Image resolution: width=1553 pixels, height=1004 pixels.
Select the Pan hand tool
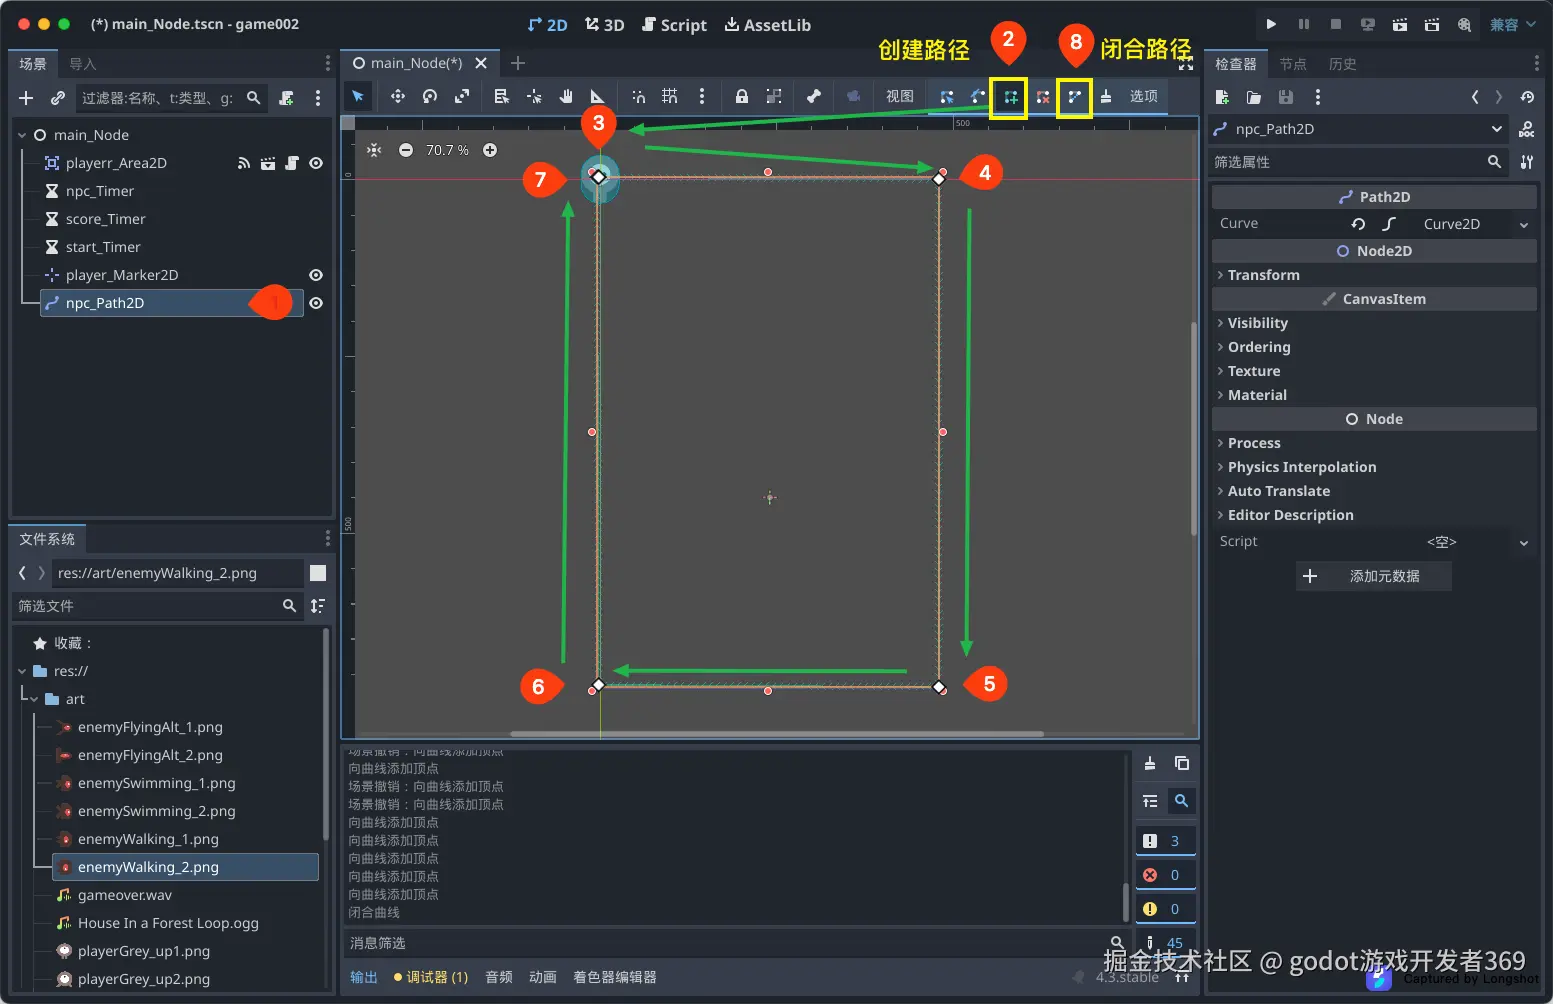566,96
